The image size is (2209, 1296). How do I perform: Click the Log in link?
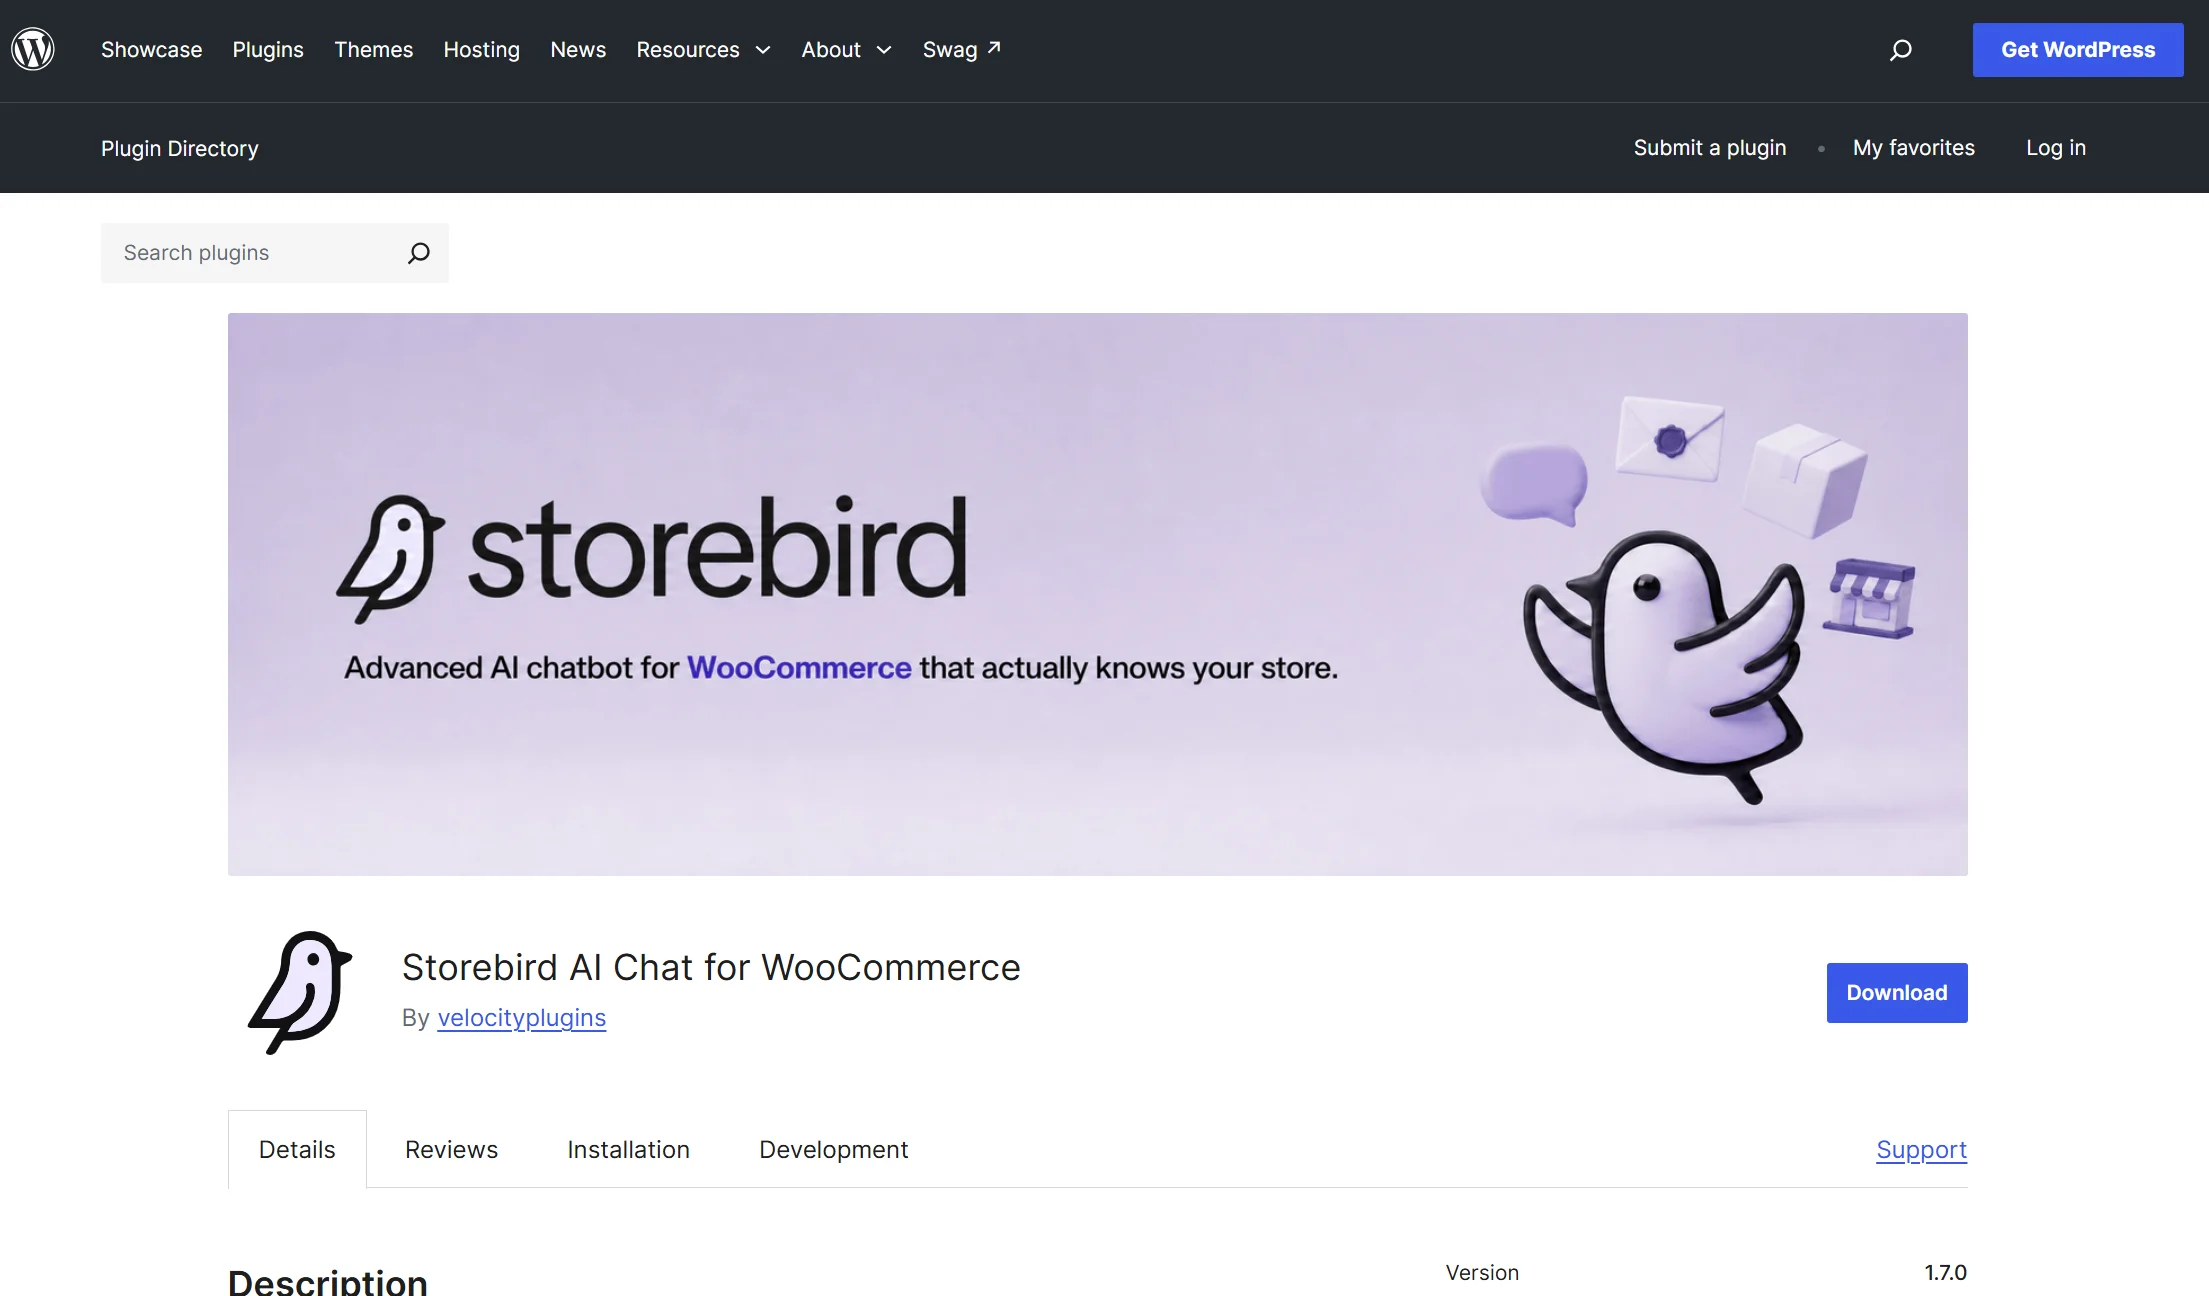[2055, 148]
